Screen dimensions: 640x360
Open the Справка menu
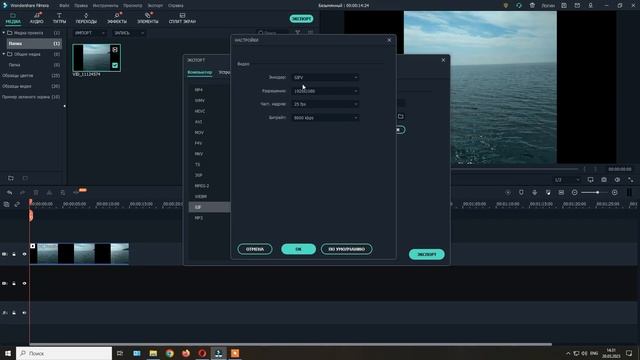point(176,6)
